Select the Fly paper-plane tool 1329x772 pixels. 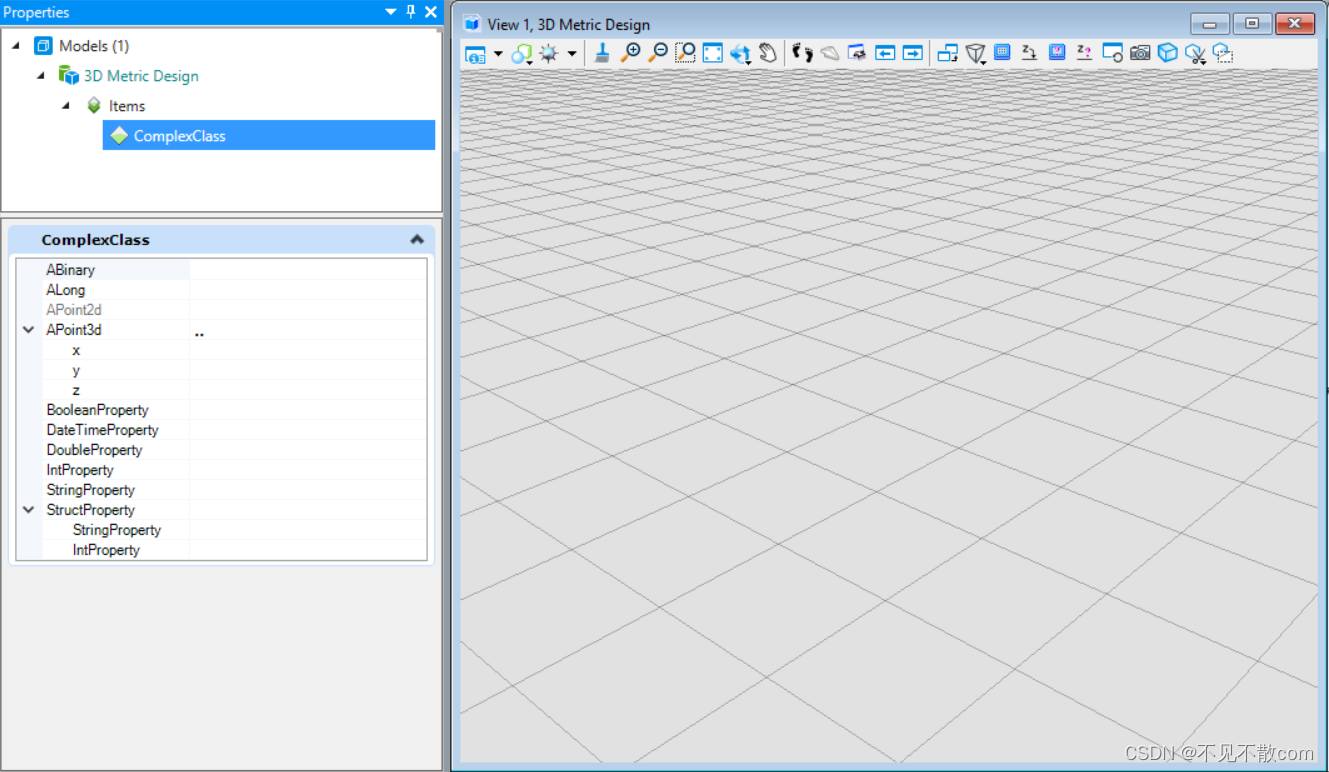[830, 53]
